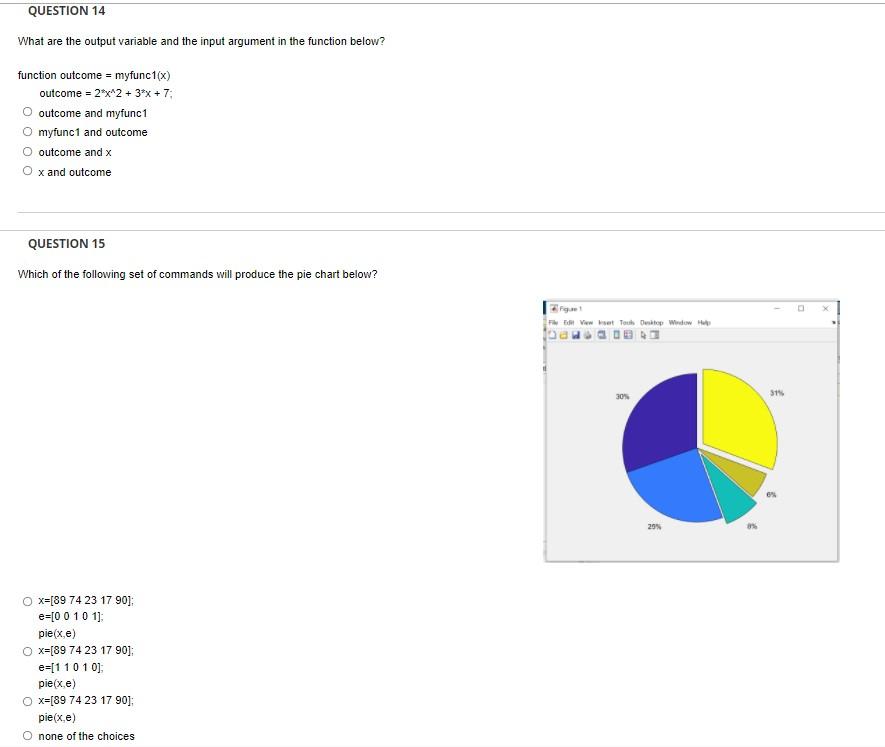Click the 30% label on the pie chart
Viewport: 885px width, 747px height.
click(x=622, y=396)
